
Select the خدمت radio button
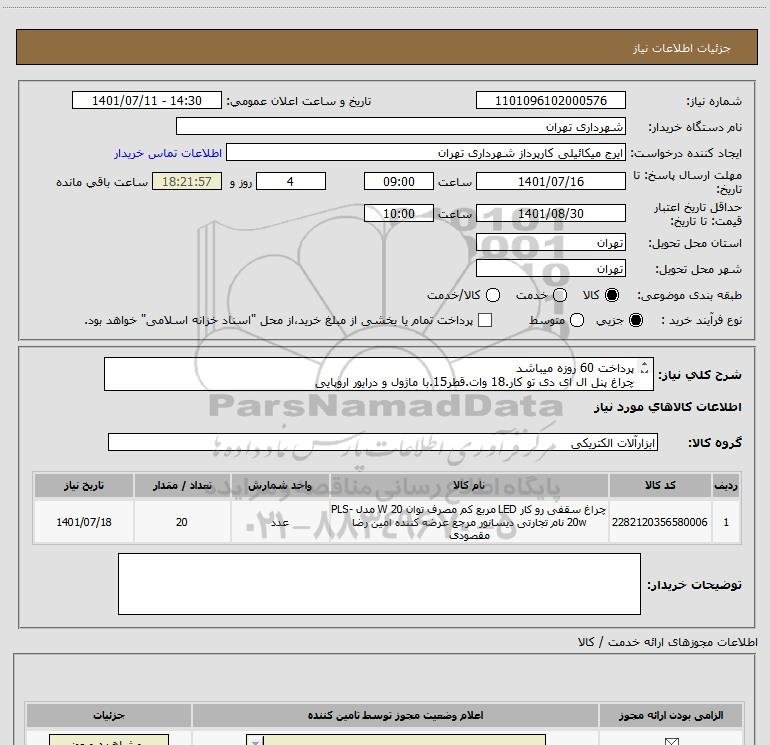tap(560, 295)
